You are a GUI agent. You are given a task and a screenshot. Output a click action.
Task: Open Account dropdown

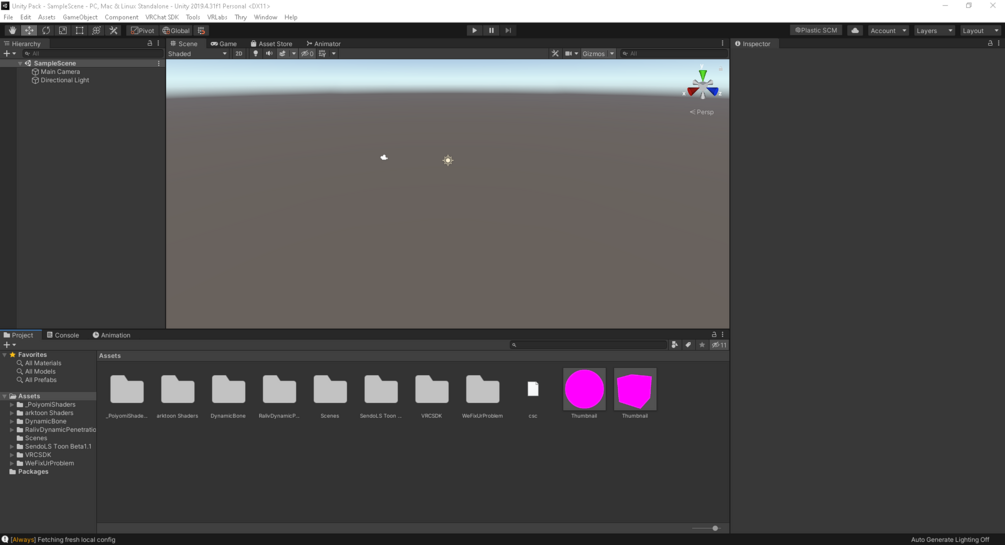tap(888, 30)
